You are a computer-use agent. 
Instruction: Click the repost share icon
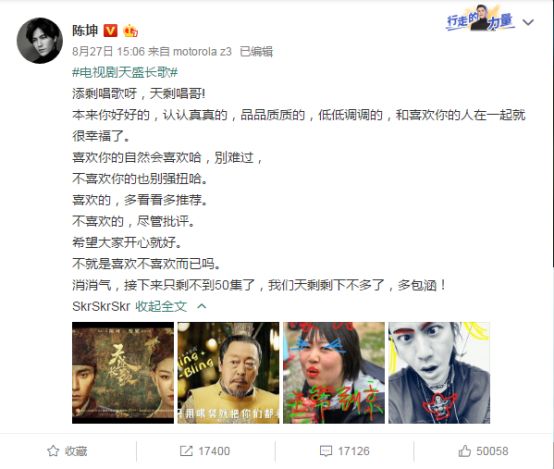(x=186, y=451)
